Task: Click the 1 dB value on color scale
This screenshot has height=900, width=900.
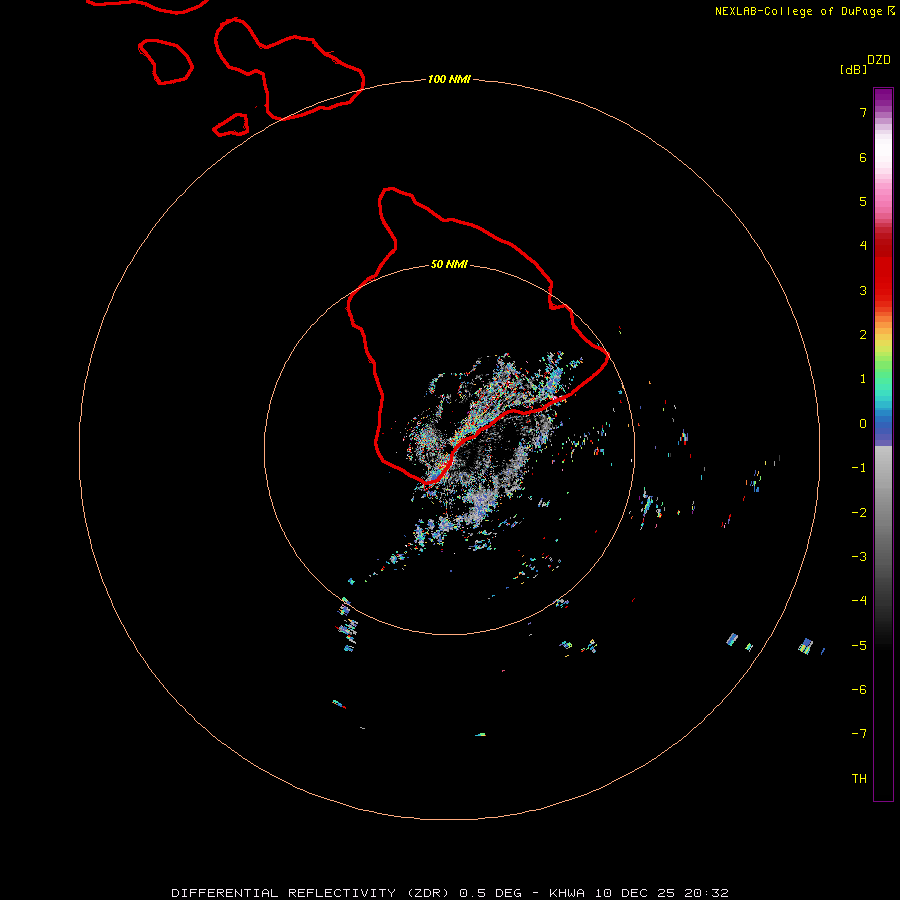Action: [x=863, y=379]
